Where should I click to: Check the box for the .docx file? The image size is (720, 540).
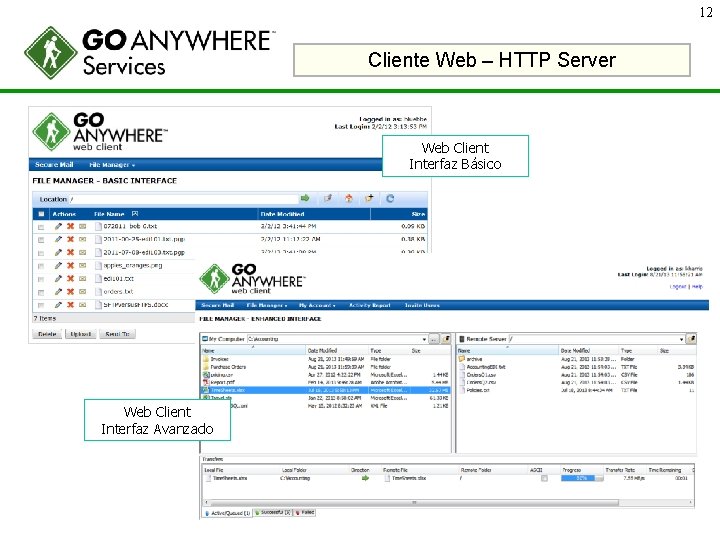coord(41,305)
